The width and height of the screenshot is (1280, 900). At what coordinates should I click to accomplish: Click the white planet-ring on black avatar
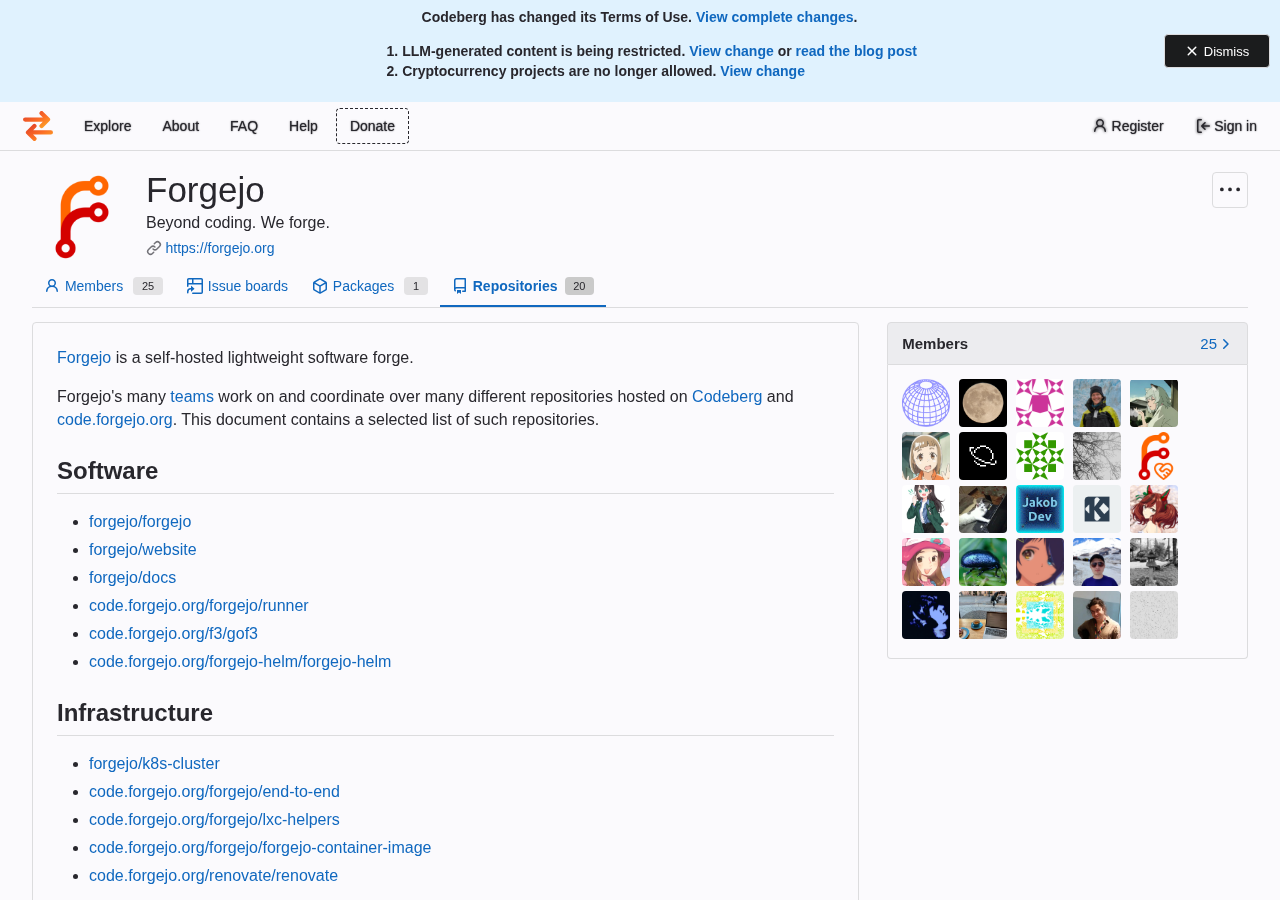[x=983, y=456]
